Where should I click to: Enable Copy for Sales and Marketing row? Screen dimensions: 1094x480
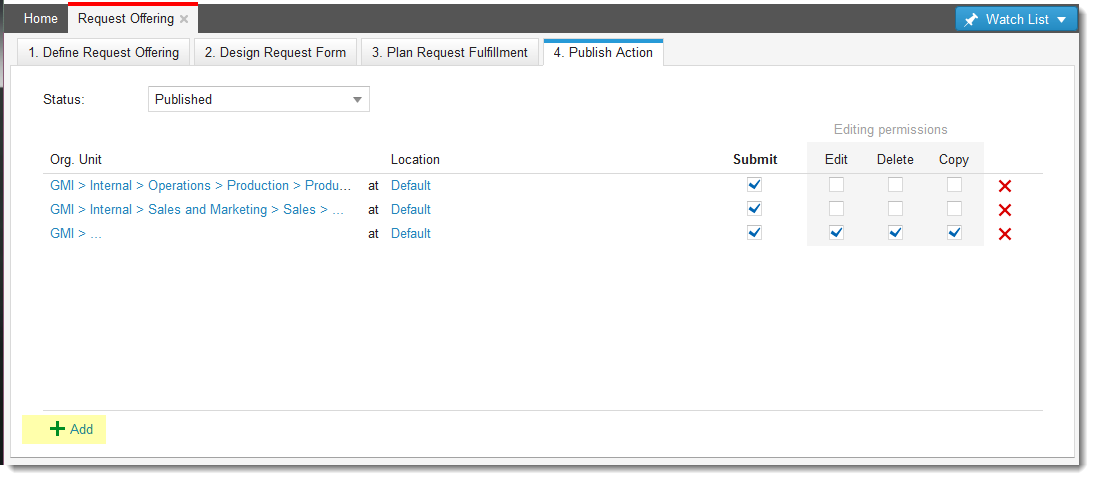click(x=954, y=209)
